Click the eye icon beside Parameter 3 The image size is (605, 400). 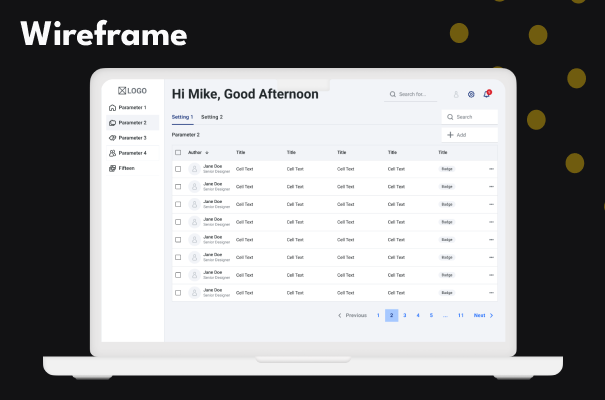[x=112, y=138]
